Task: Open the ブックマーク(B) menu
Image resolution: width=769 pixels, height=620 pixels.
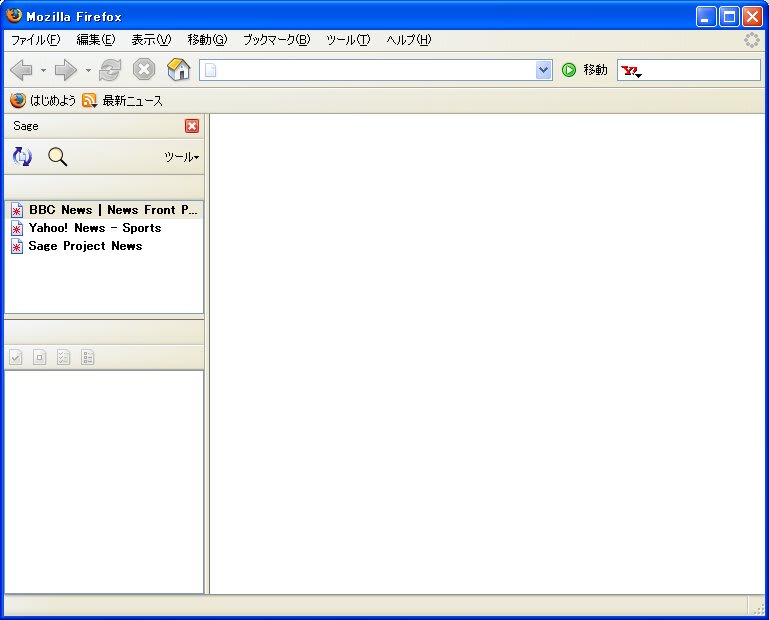Action: tap(277, 40)
